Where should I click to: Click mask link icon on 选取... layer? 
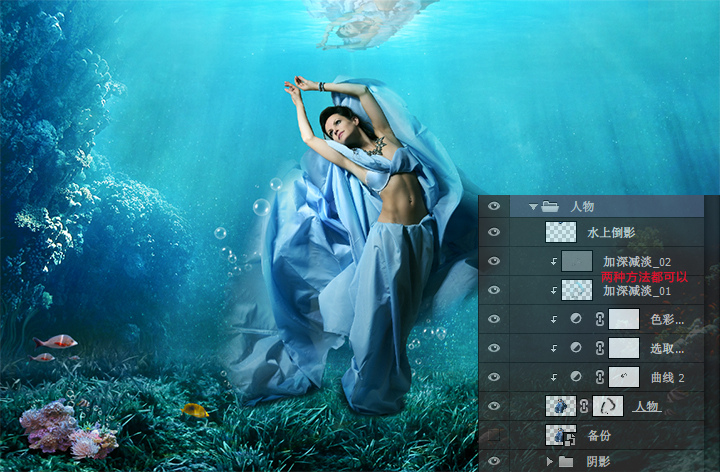(600, 348)
